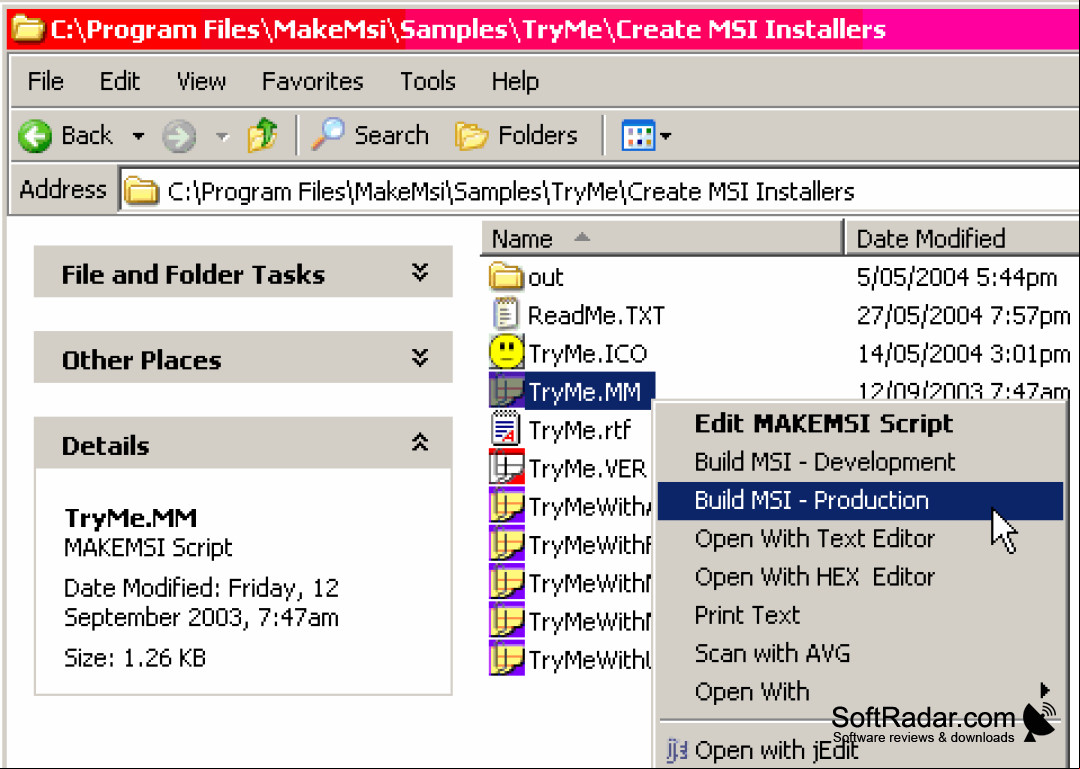Screen dimensions: 1080x769
Task: Click the highlighted TryMe.MM file name
Action: tap(585, 391)
